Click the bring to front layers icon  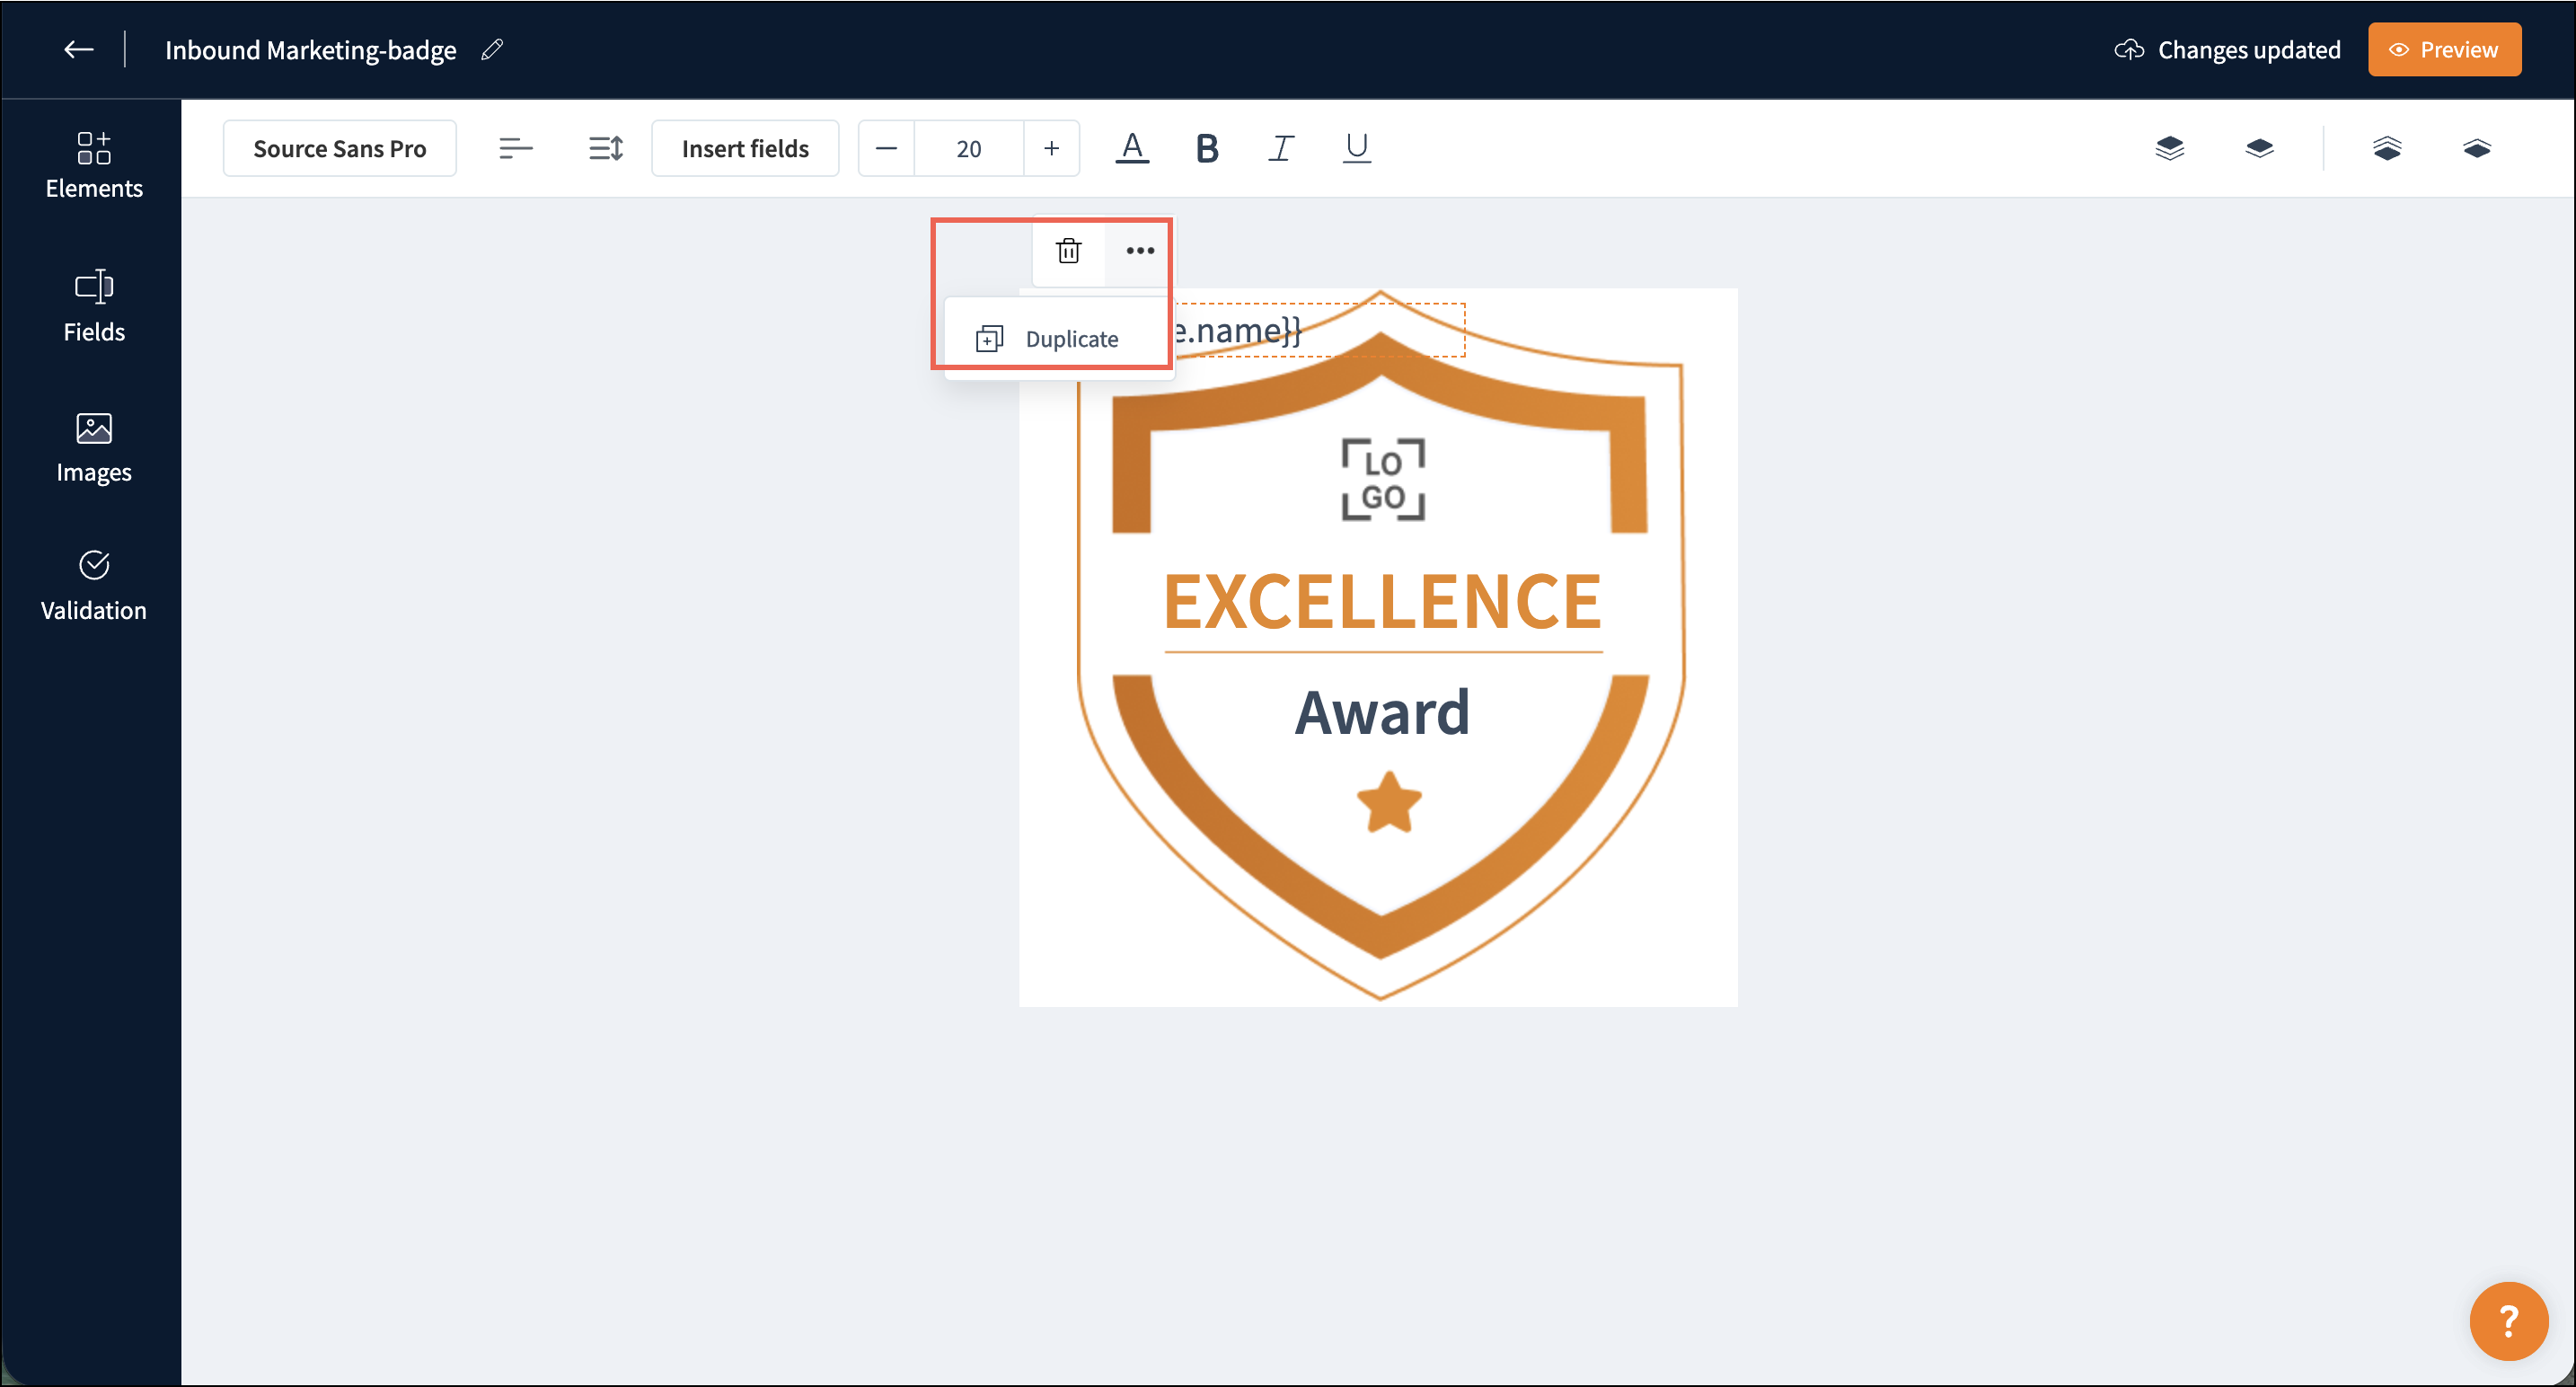click(x=2169, y=148)
